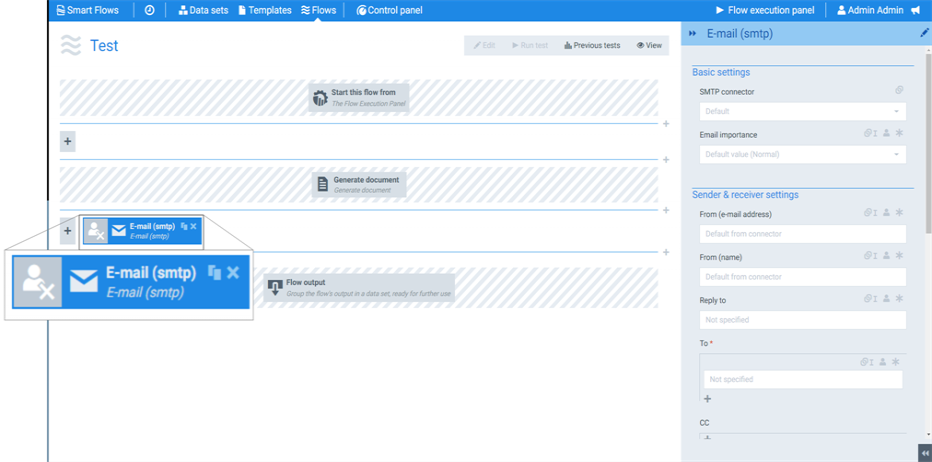Duplicate the E-mail (smtp) step with copy icon
Image resolution: width=932 pixels, height=462 pixels.
pyautogui.click(x=184, y=227)
